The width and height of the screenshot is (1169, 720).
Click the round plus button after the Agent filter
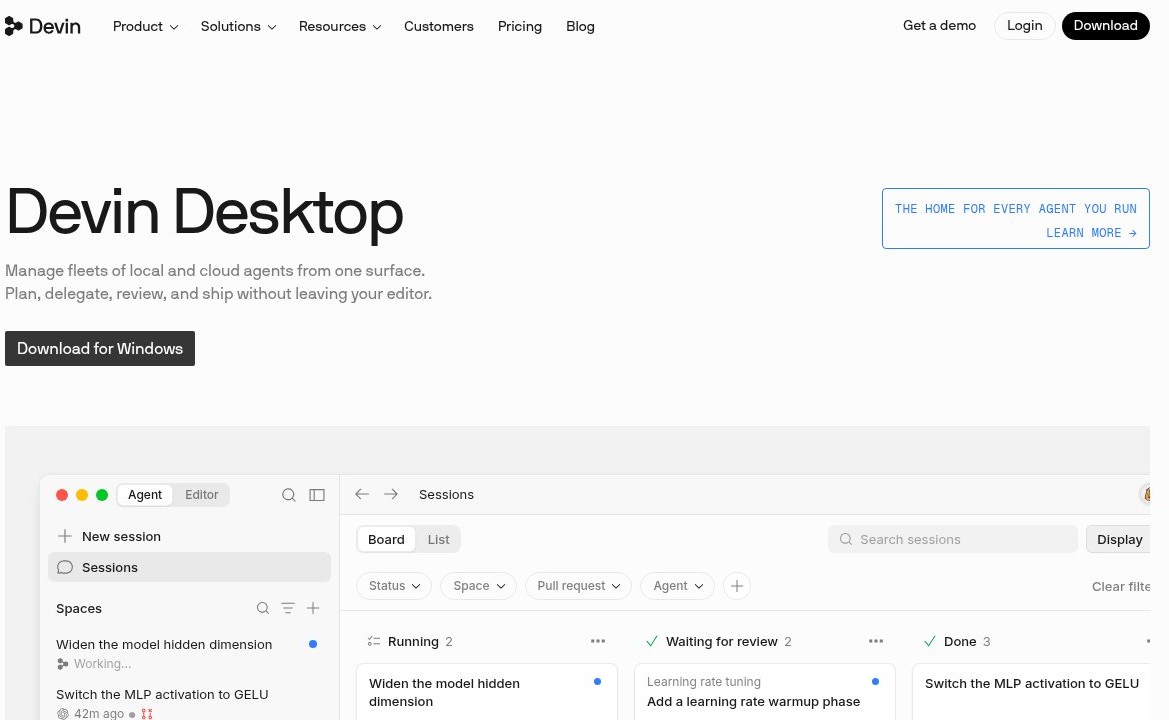click(x=737, y=586)
